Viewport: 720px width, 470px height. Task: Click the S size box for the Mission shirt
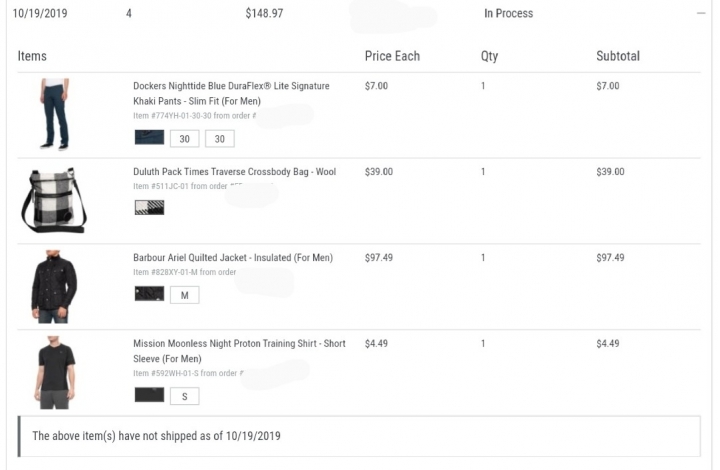(184, 396)
